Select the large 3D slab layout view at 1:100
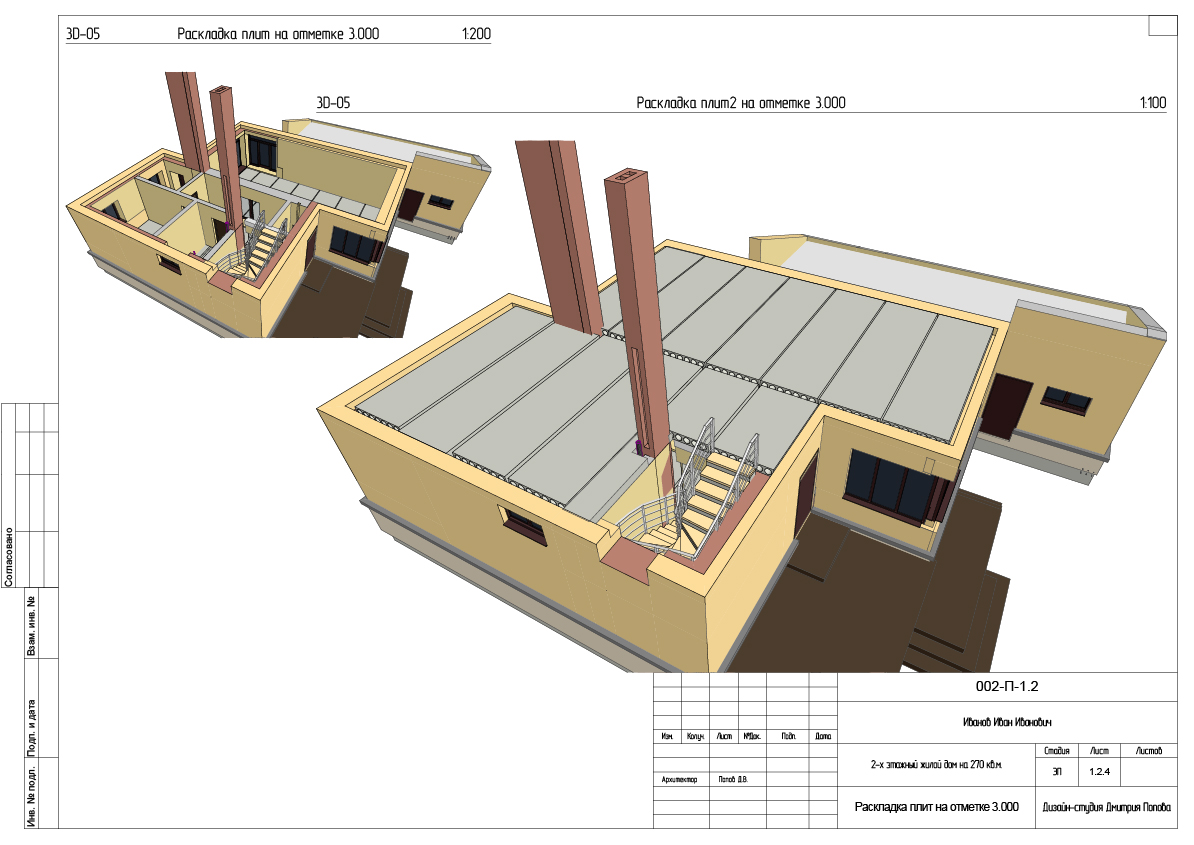 click(741, 407)
